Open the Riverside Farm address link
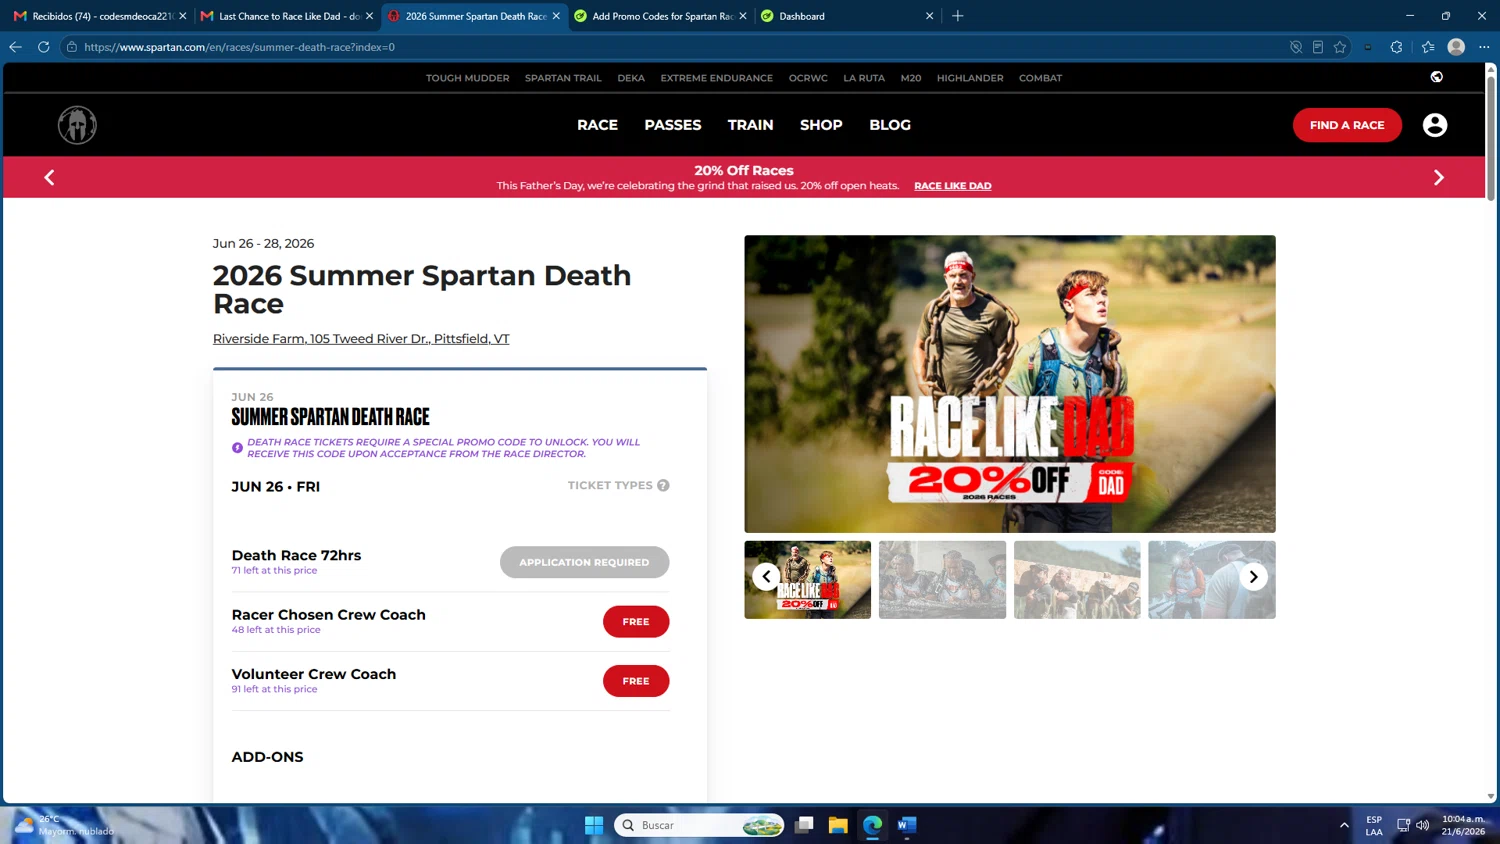Image resolution: width=1500 pixels, height=844 pixels. pos(361,339)
